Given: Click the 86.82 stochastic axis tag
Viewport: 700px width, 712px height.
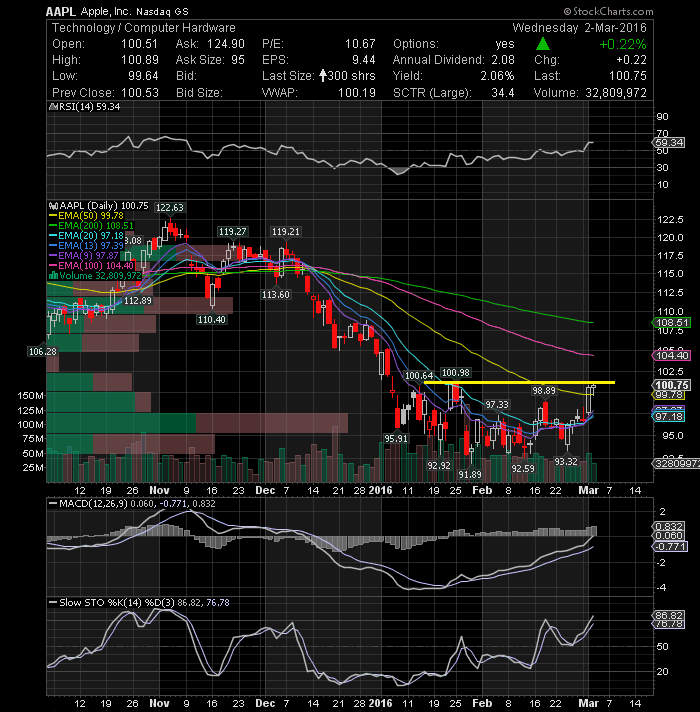Looking at the screenshot, I should [x=669, y=616].
